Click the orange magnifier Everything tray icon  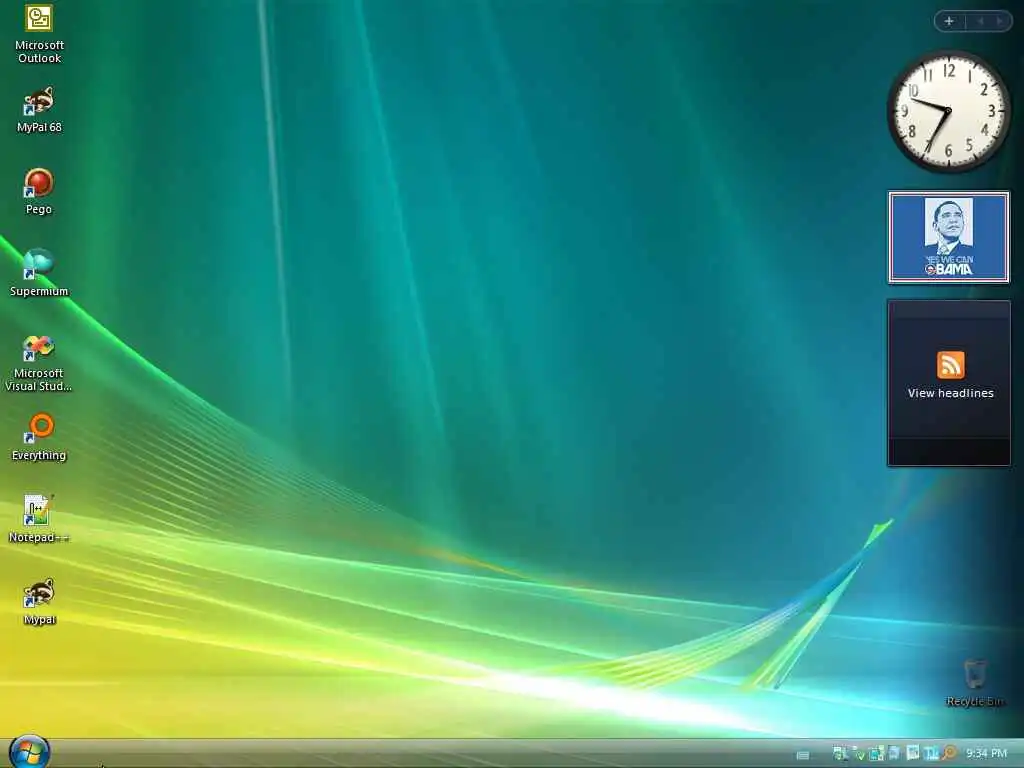(x=949, y=754)
